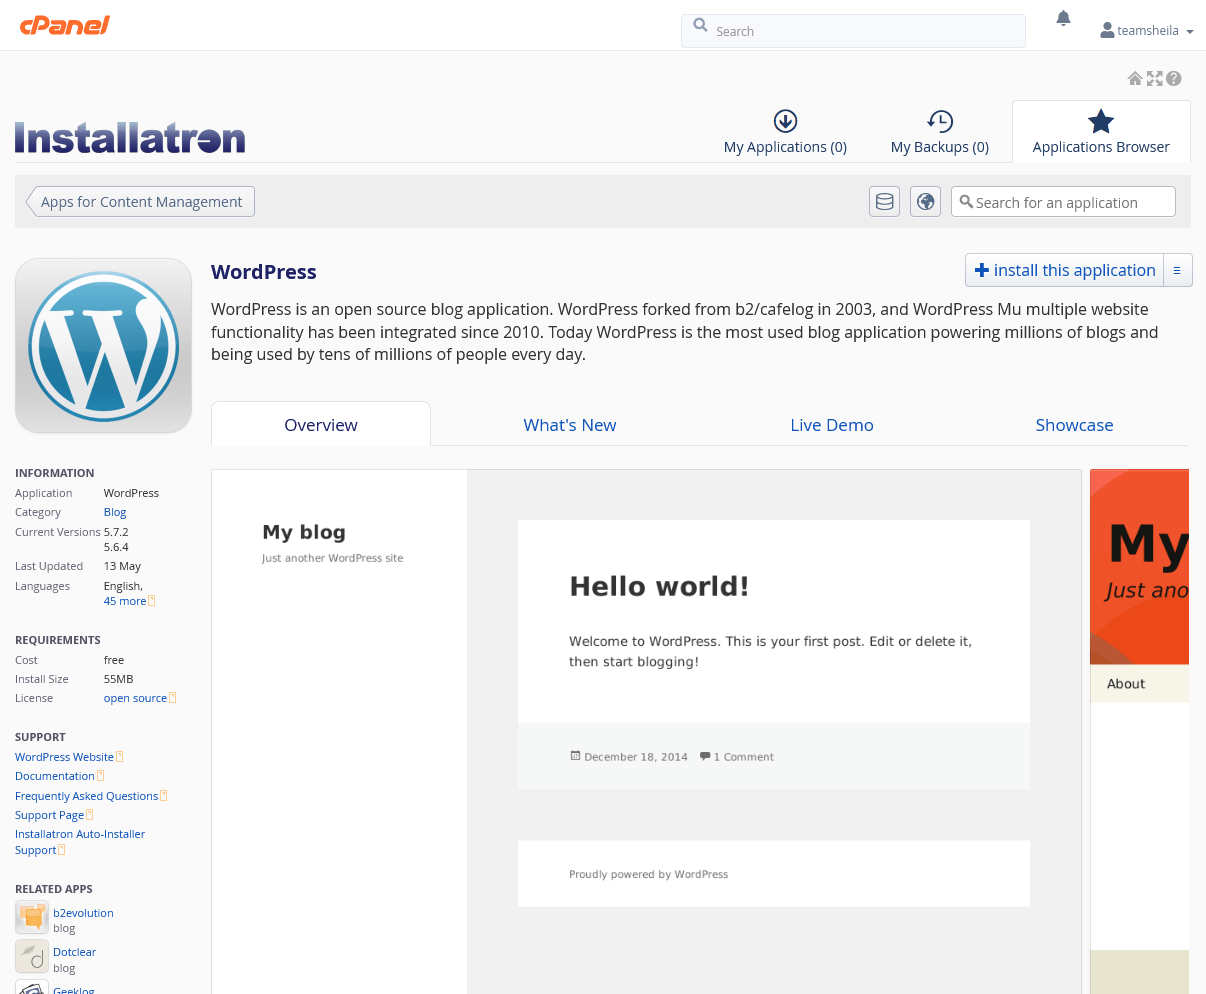Click the Install Size value "55MB"

pyautogui.click(x=118, y=679)
